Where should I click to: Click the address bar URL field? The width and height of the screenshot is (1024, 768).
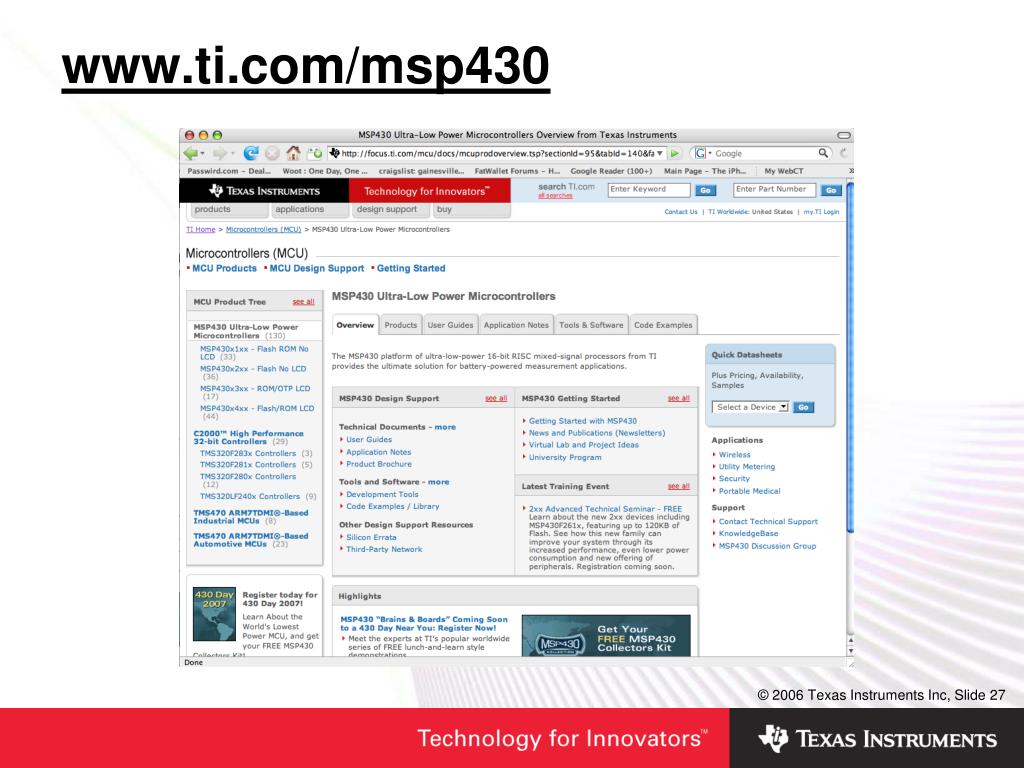[496, 153]
